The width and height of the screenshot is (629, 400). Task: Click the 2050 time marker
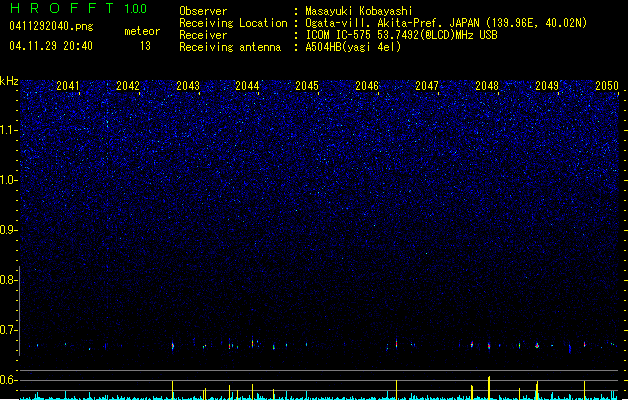coord(607,86)
